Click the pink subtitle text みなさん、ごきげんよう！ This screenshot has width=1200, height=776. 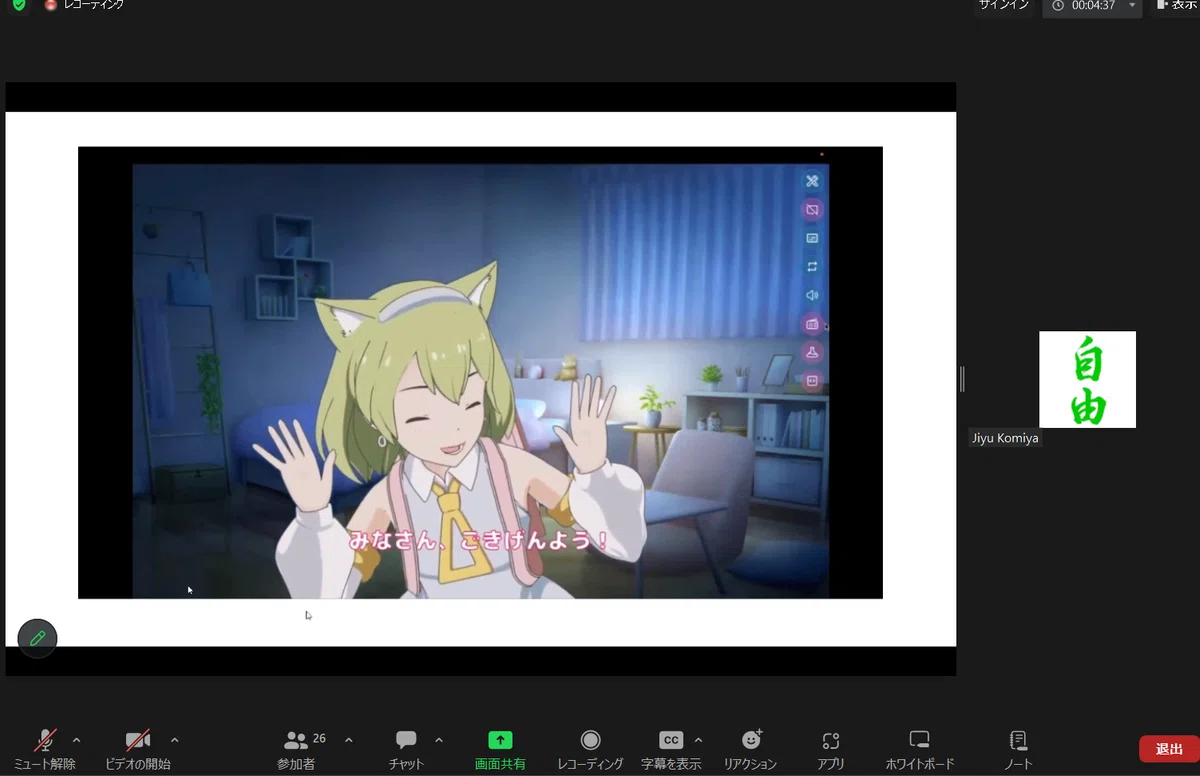(x=479, y=541)
